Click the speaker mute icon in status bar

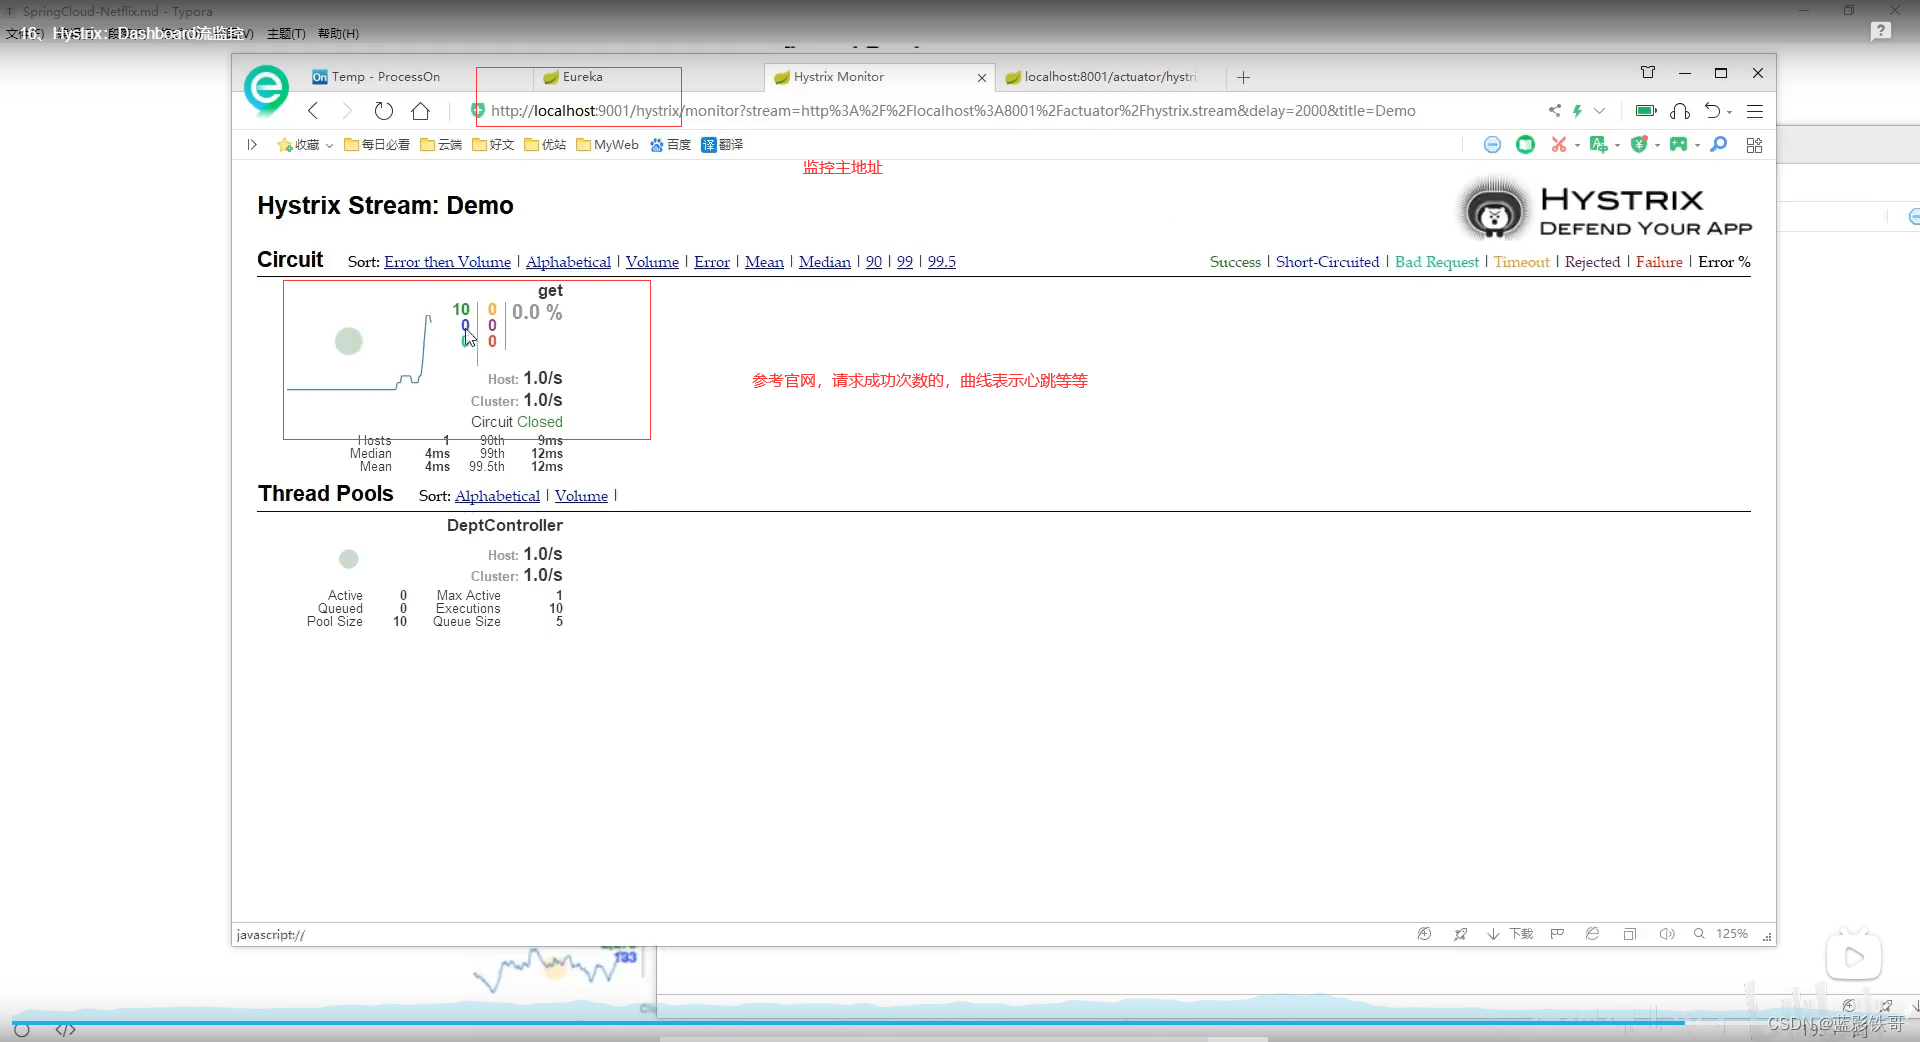1667,934
